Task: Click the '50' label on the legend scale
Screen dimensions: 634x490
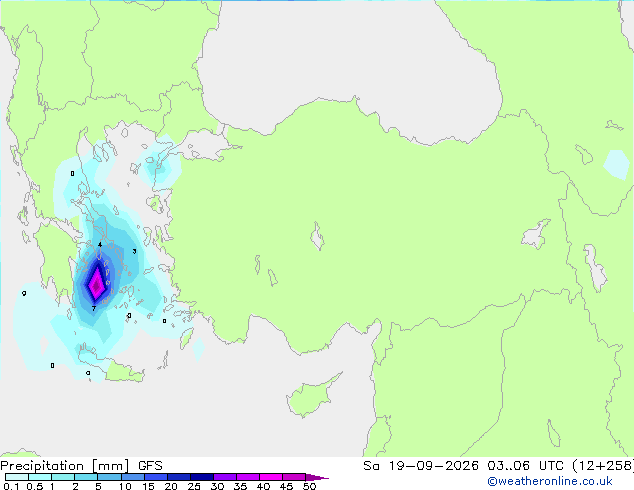Action: 309,486
